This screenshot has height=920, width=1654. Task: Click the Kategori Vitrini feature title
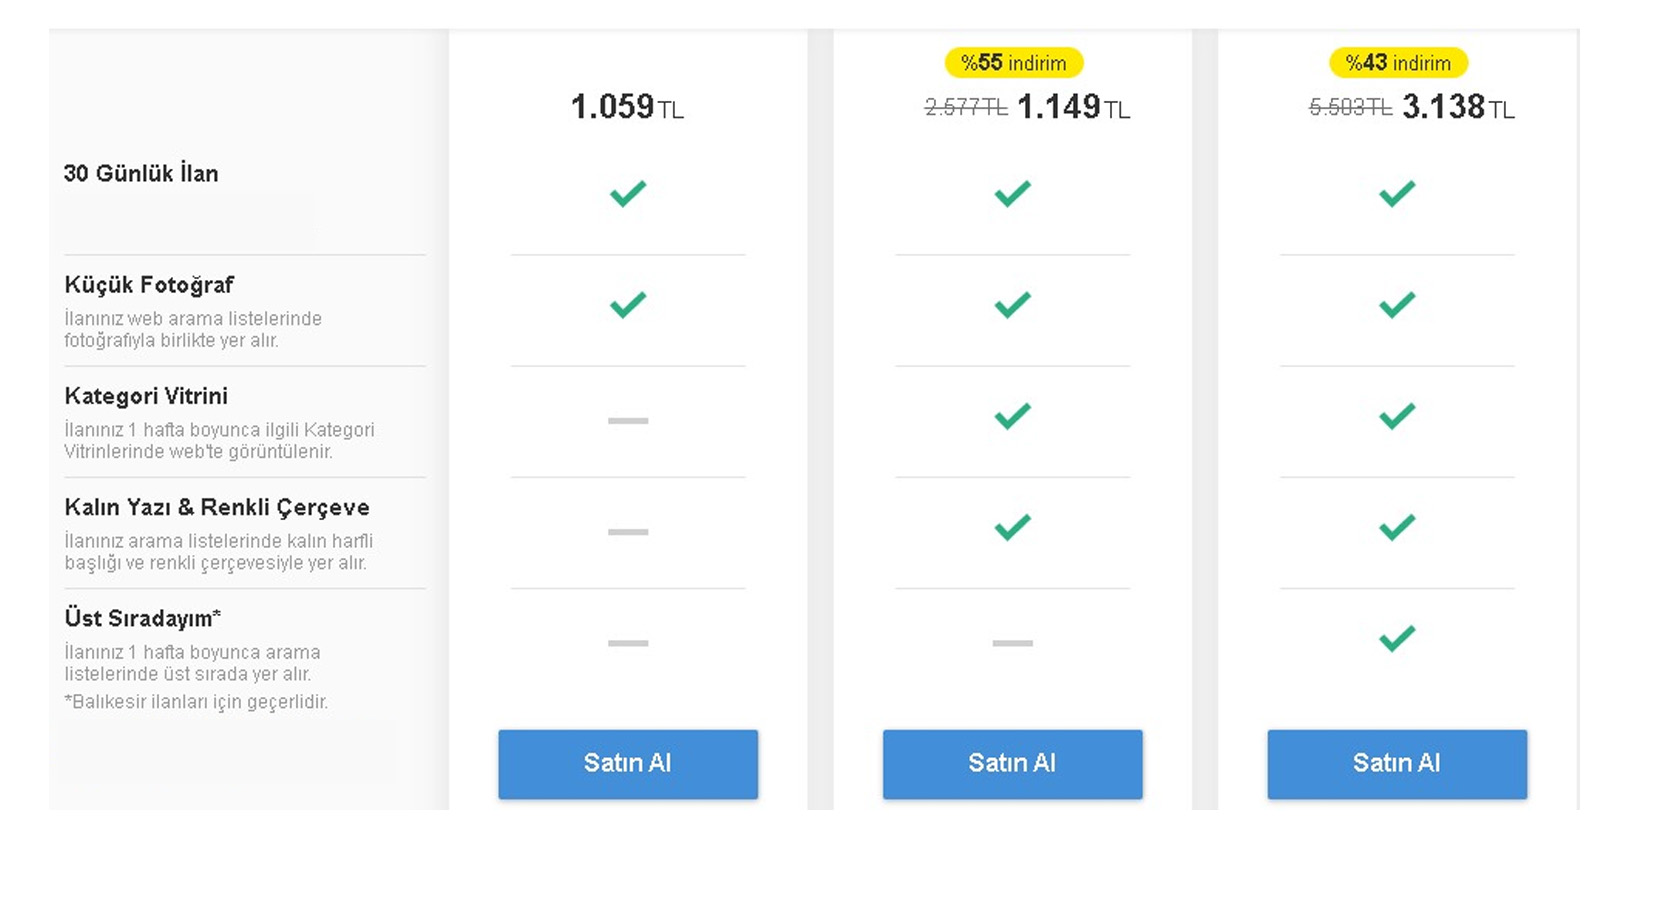coord(146,396)
